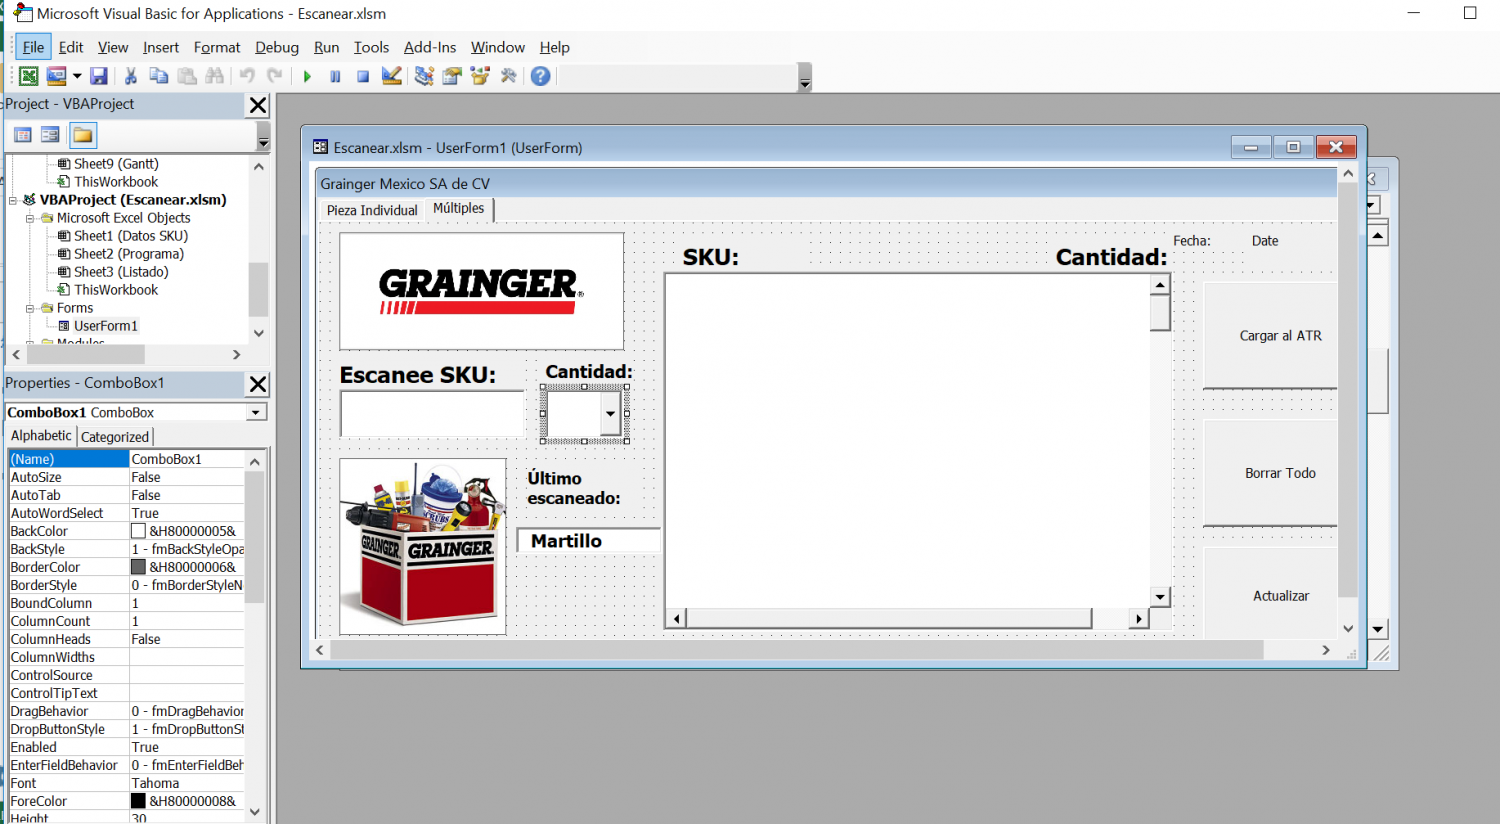Click the (Name) property row

[127, 459]
